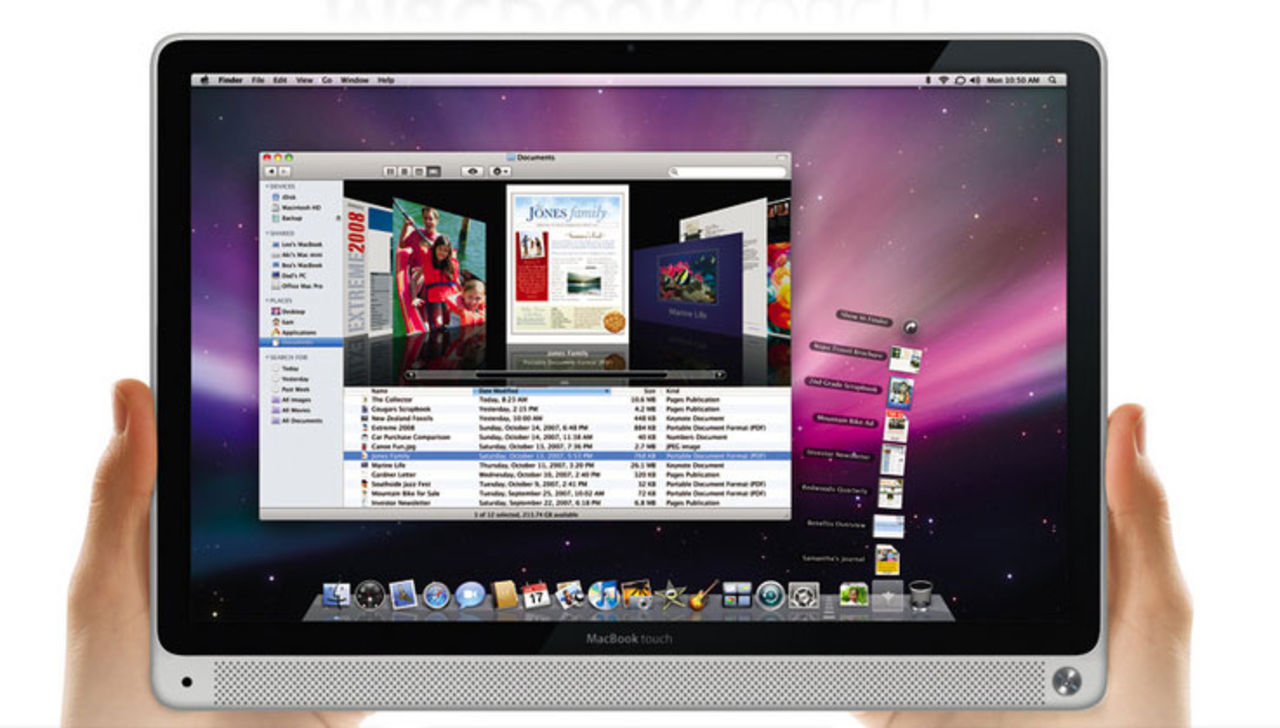Image resolution: width=1280 pixels, height=728 pixels.
Task: Open iCal calendar in the dock
Action: pyautogui.click(x=537, y=596)
